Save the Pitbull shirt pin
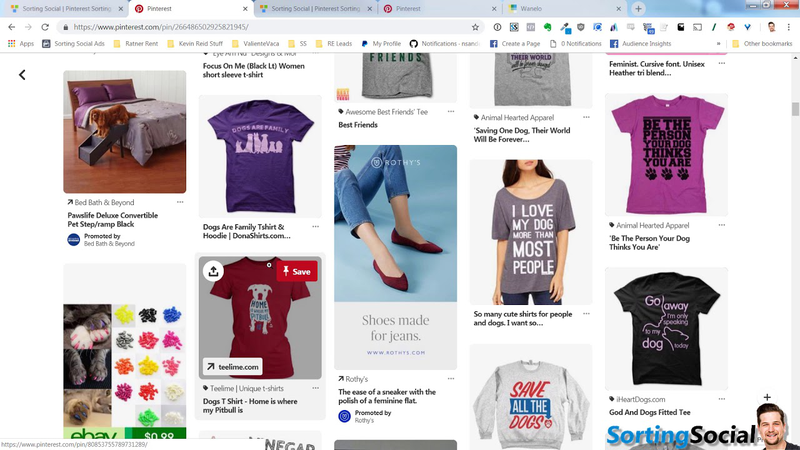The width and height of the screenshot is (800, 450). pos(296,271)
